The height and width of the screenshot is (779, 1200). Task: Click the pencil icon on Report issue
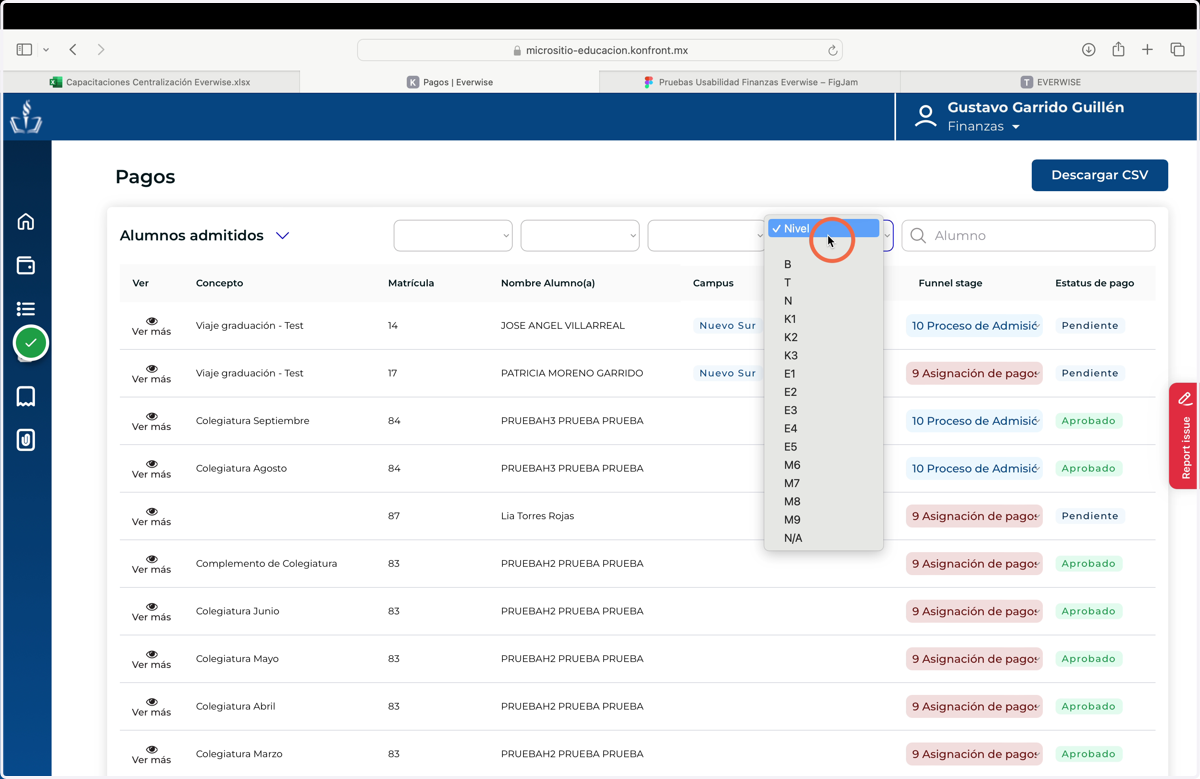point(1185,398)
